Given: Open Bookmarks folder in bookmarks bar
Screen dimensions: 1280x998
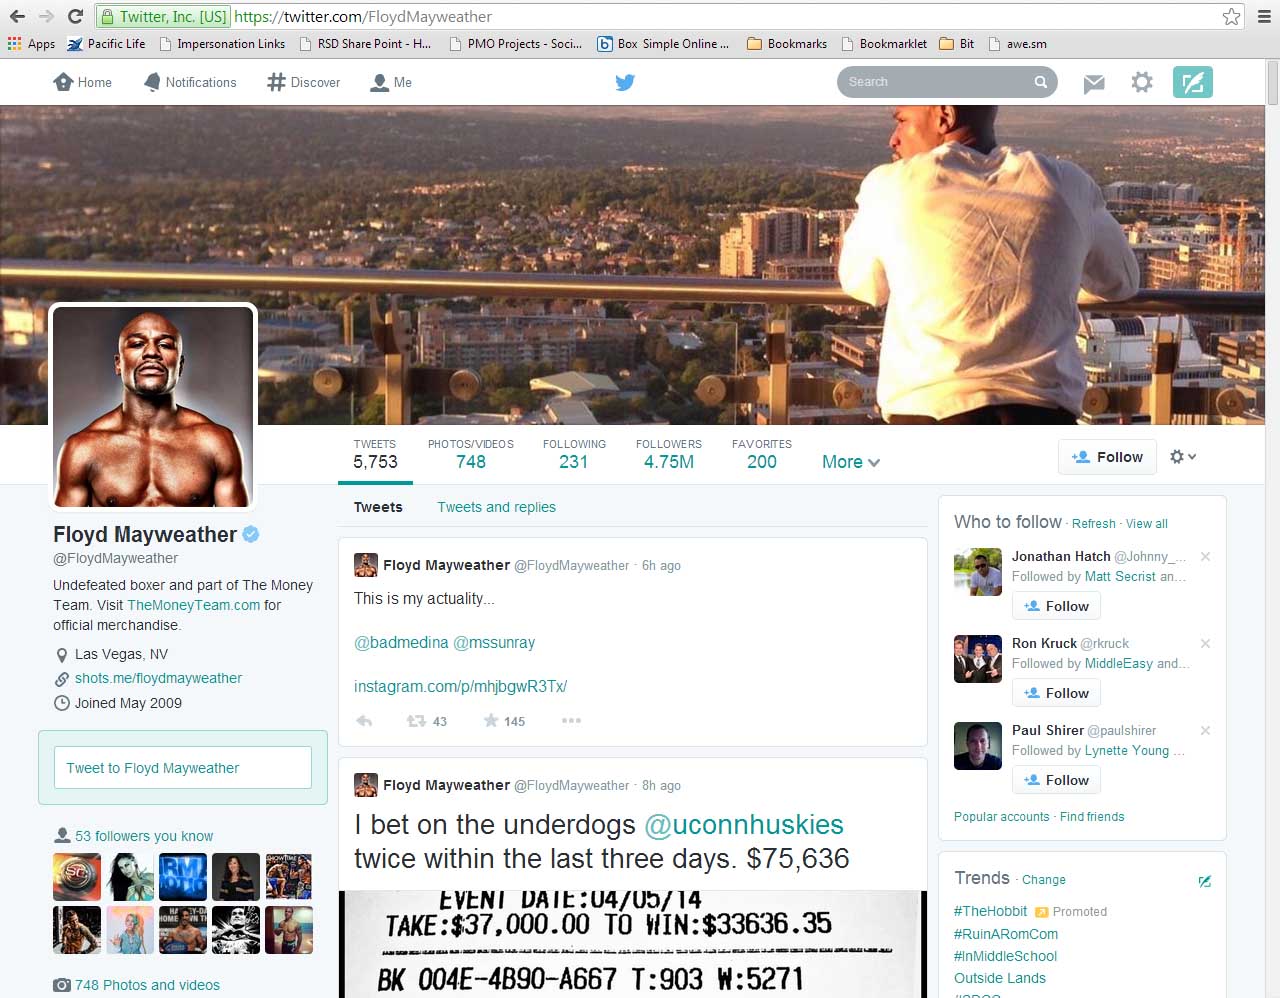Looking at the screenshot, I should tap(787, 44).
